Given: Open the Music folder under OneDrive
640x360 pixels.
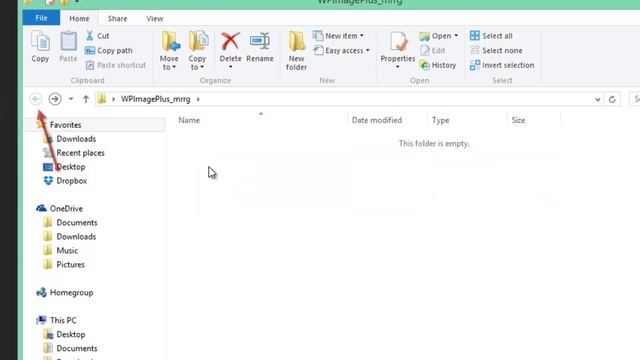Looking at the screenshot, I should pos(67,250).
